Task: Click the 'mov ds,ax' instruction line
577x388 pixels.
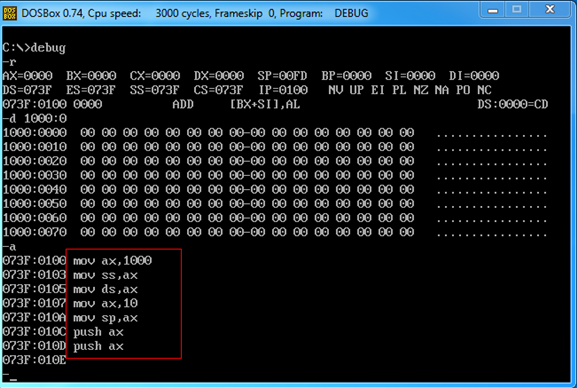Action: 105,289
